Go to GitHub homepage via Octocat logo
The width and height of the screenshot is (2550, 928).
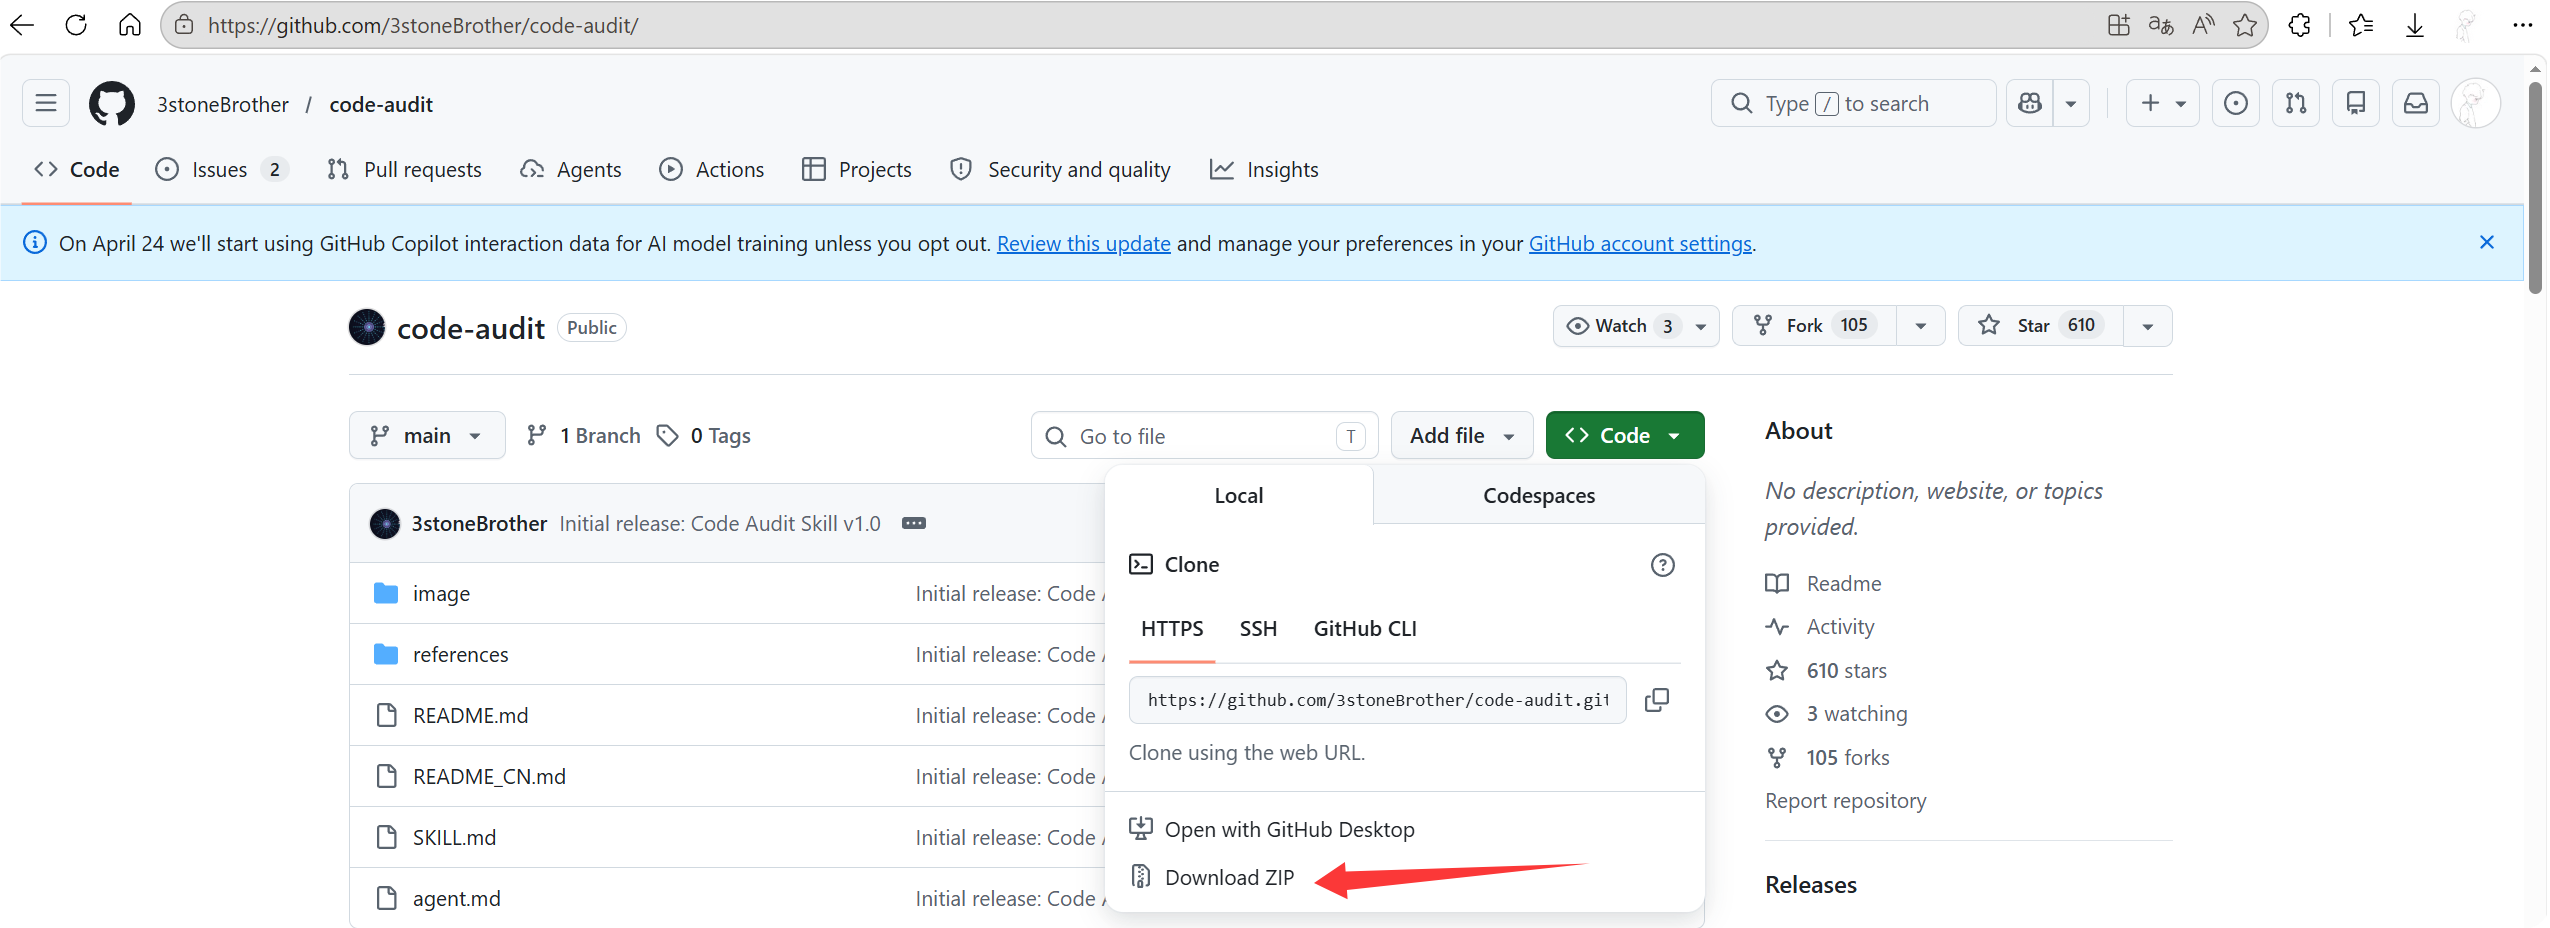click(x=112, y=104)
